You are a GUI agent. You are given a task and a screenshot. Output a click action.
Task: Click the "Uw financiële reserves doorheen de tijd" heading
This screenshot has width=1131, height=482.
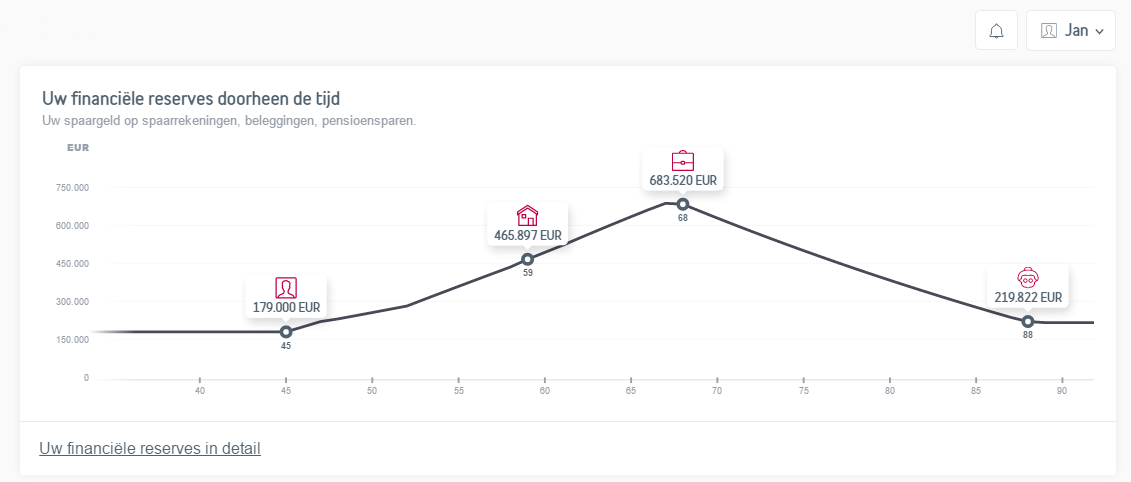[192, 98]
